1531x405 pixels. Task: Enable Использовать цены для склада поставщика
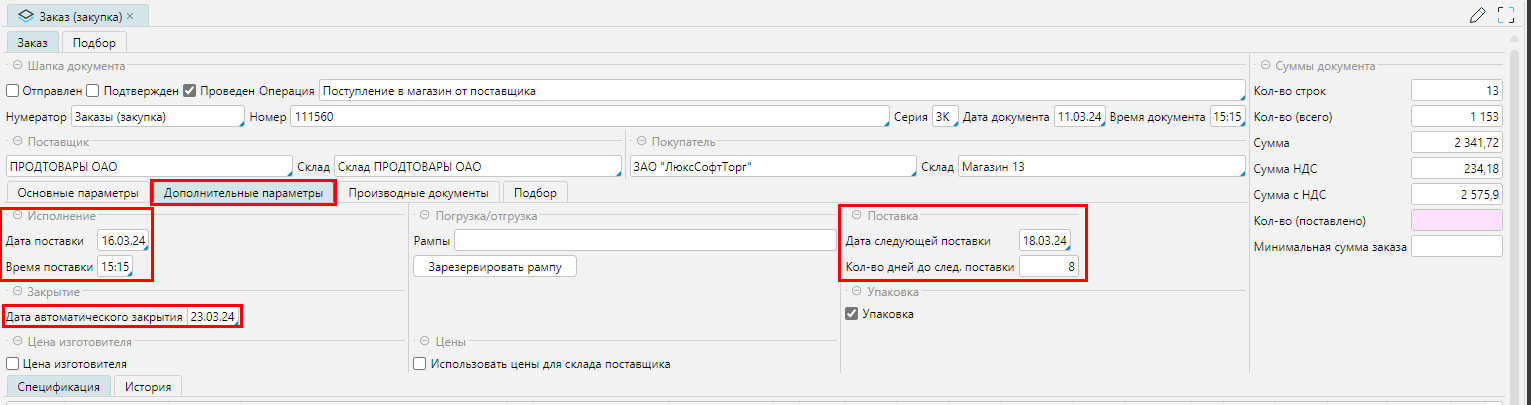pyautogui.click(x=420, y=364)
